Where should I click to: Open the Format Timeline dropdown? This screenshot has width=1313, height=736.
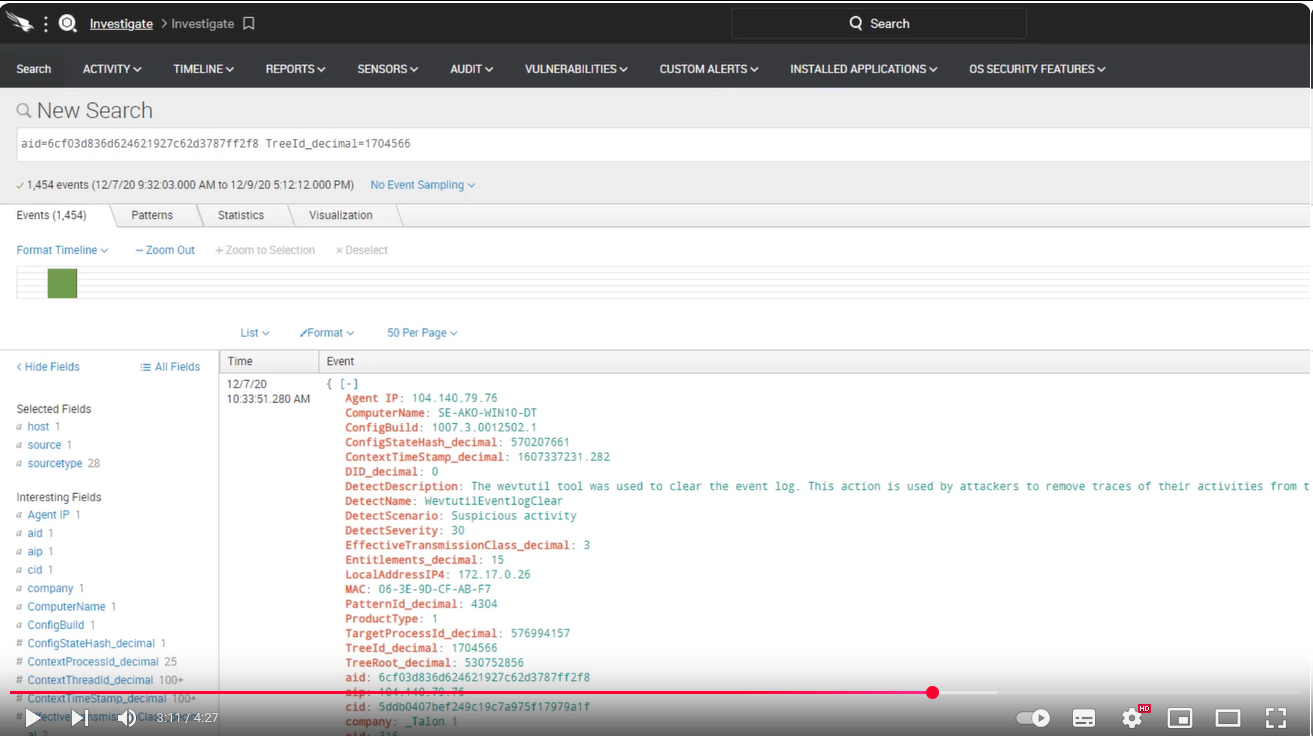[x=62, y=250]
